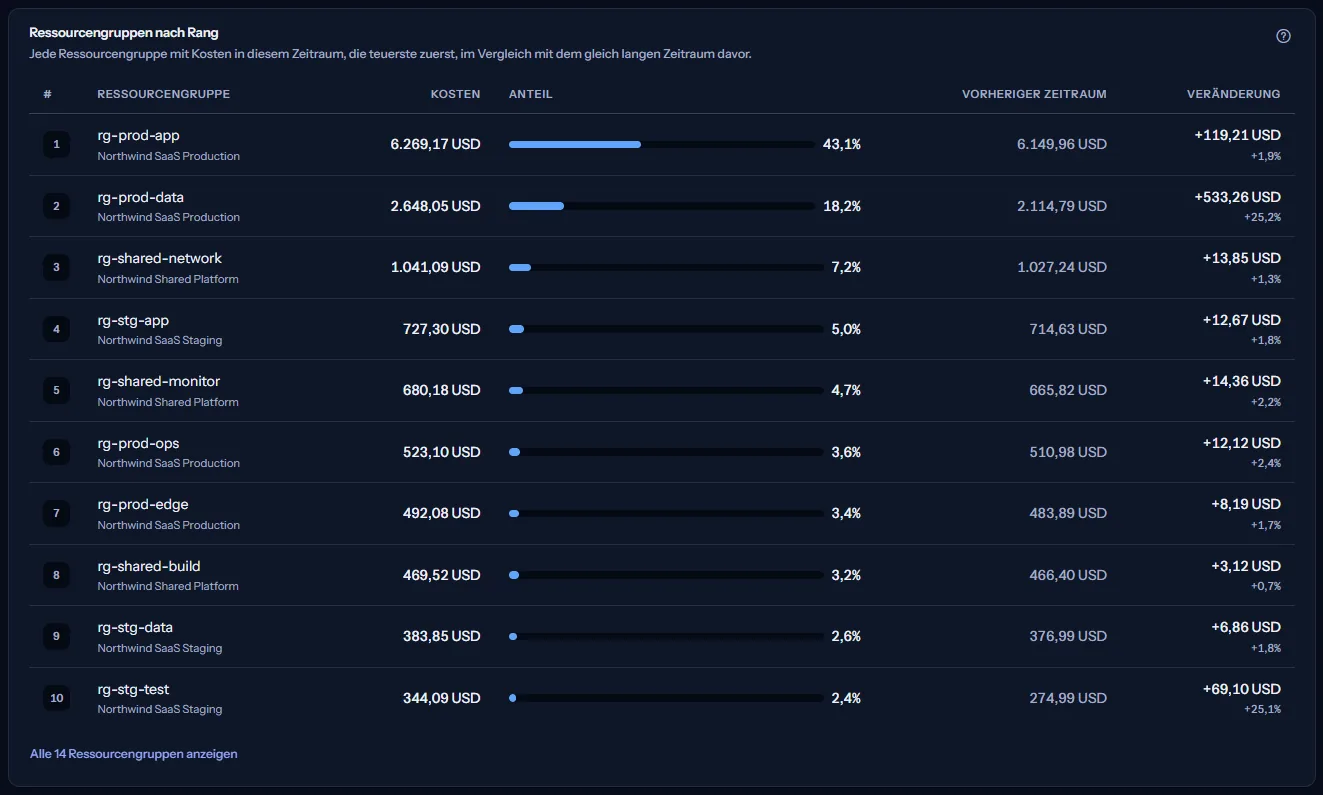Viewport: 1323px width, 795px height.
Task: Click the 3,4% share value
Action: (x=846, y=513)
